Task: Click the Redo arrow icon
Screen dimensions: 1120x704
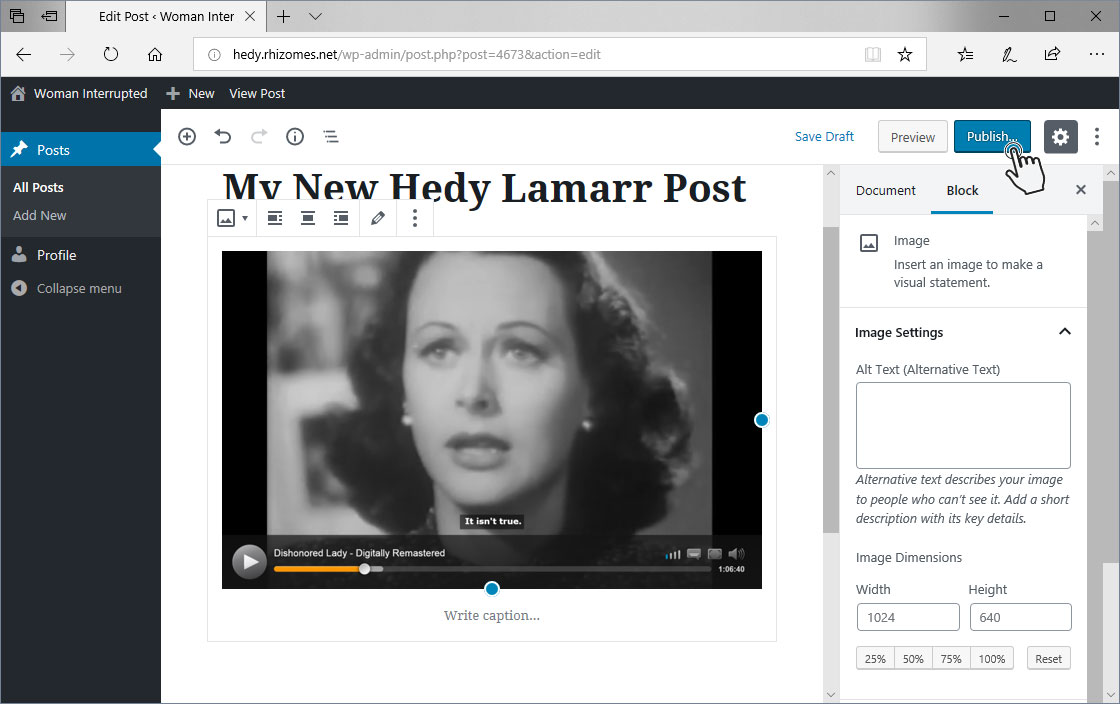Action: [259, 136]
